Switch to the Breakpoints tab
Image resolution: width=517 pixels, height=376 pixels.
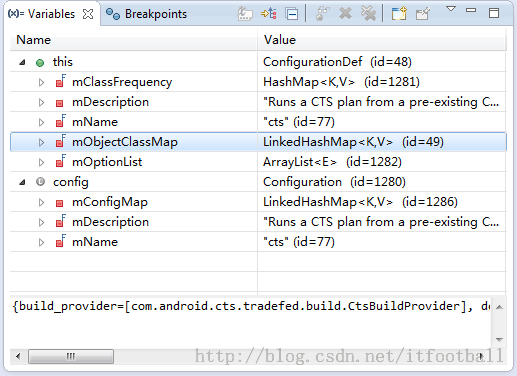(146, 14)
